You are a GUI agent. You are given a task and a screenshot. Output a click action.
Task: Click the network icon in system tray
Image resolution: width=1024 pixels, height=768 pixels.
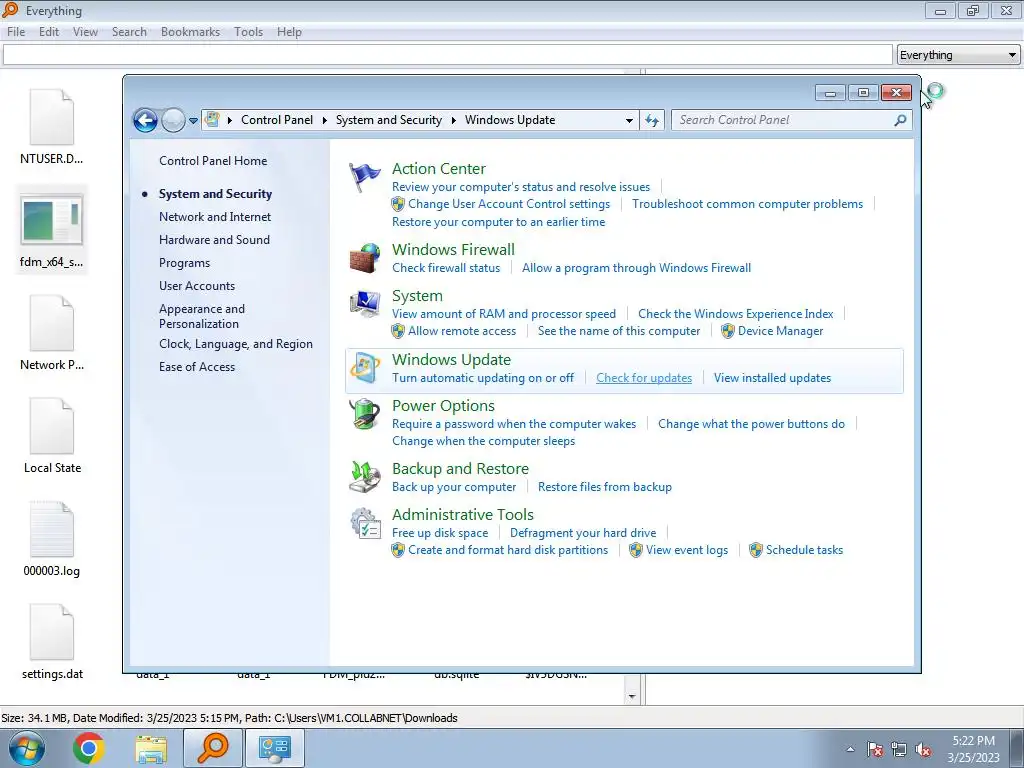[899, 750]
